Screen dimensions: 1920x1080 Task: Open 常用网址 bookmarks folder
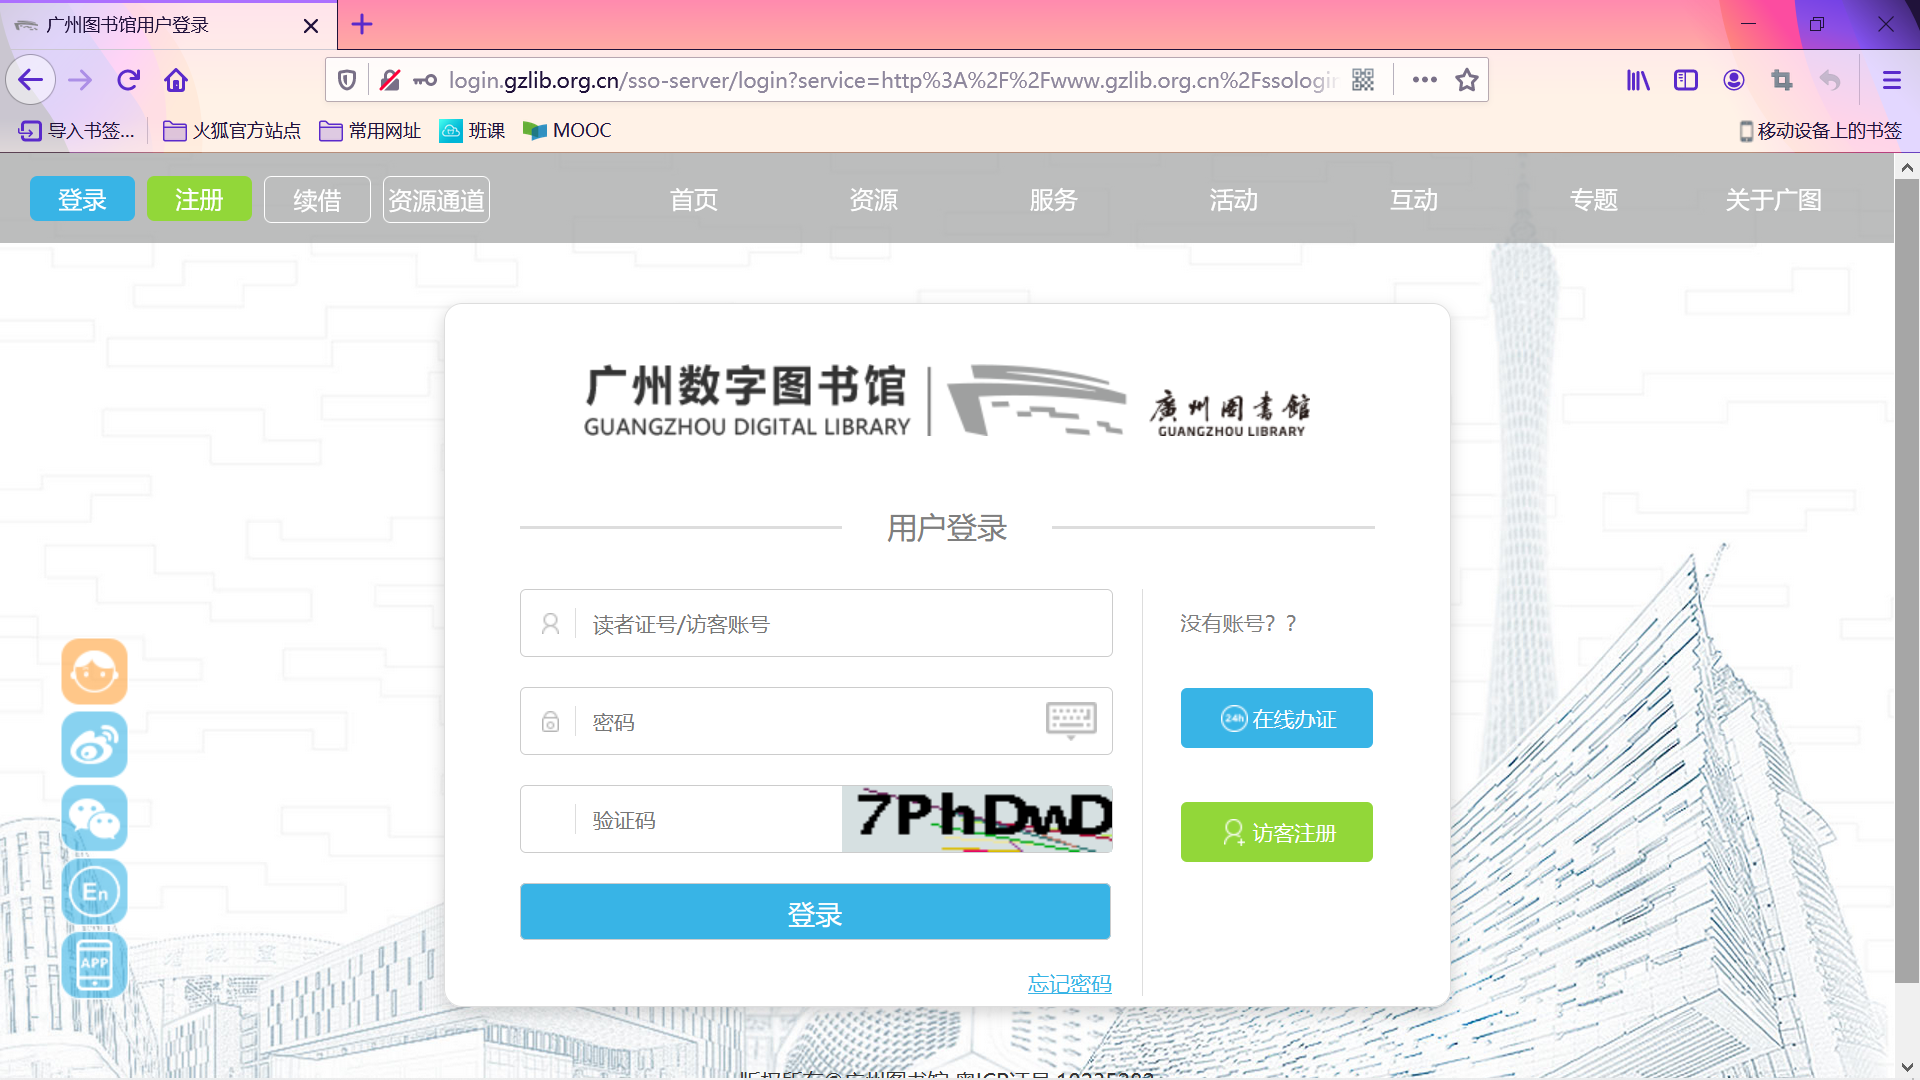[x=370, y=131]
